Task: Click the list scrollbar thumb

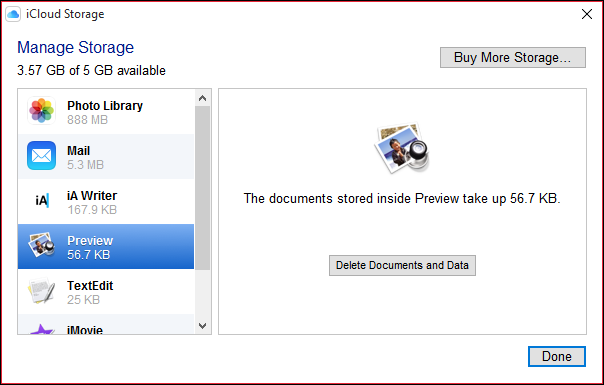Action: tap(203, 188)
